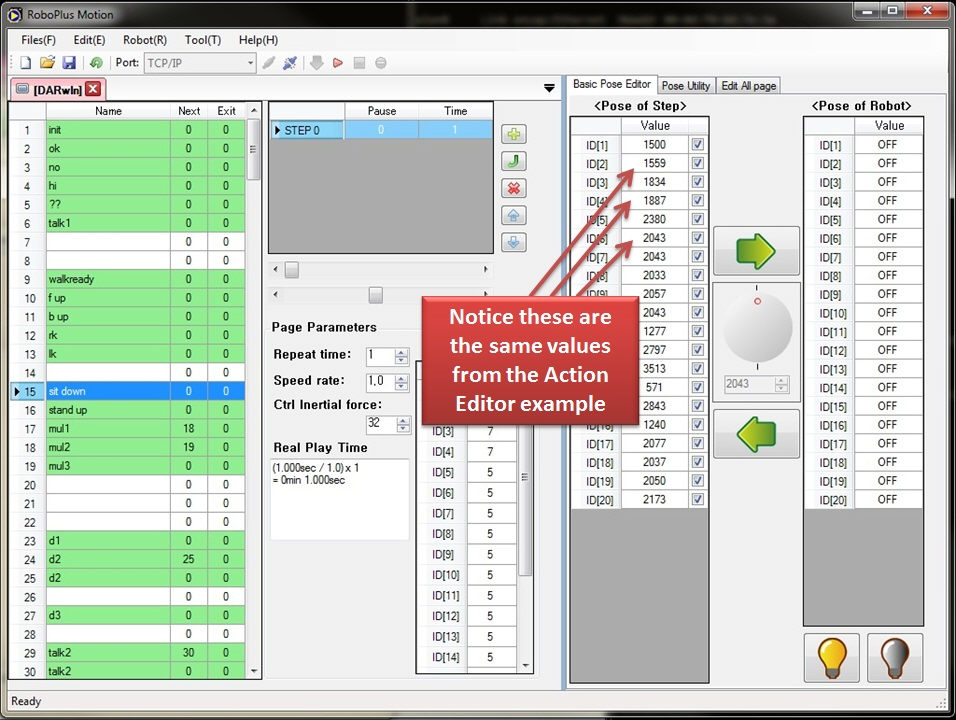The width and height of the screenshot is (956, 720).
Task: Play the motion with red play icon
Action: pos(338,63)
